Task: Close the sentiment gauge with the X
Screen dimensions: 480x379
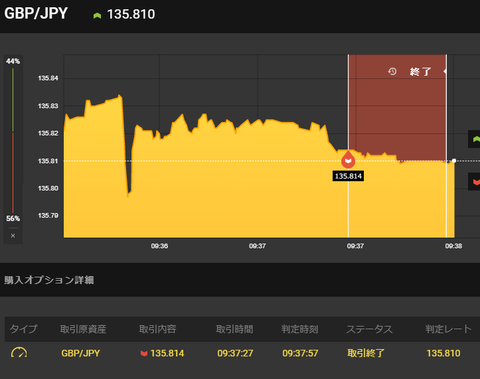Action: 13,236
